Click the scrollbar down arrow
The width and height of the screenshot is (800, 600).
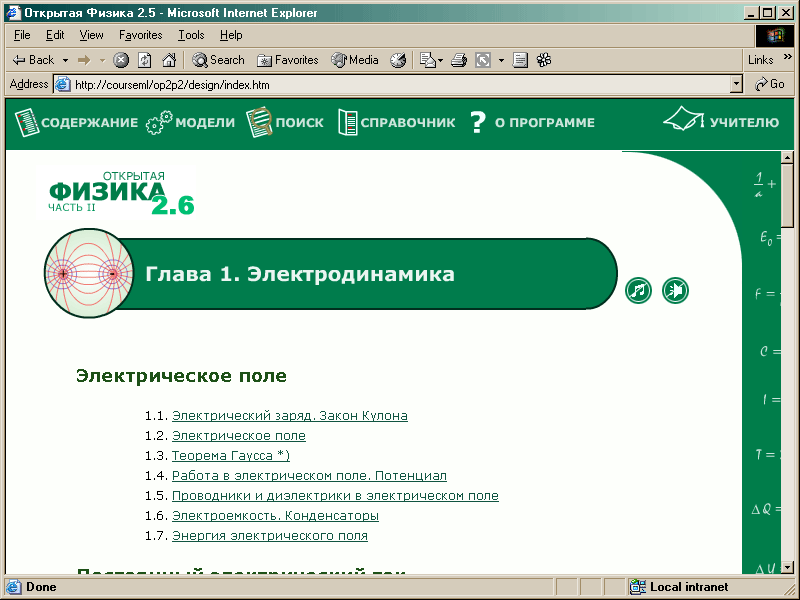click(x=787, y=567)
